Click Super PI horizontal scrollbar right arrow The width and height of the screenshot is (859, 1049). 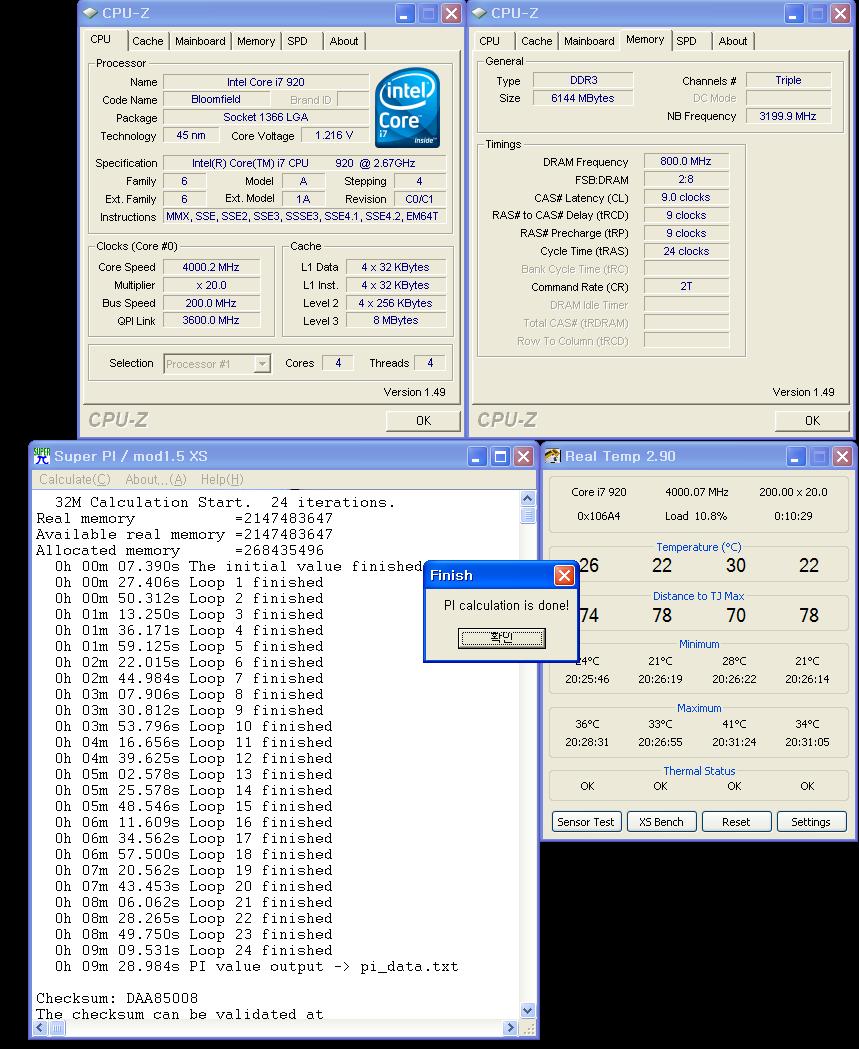510,1028
